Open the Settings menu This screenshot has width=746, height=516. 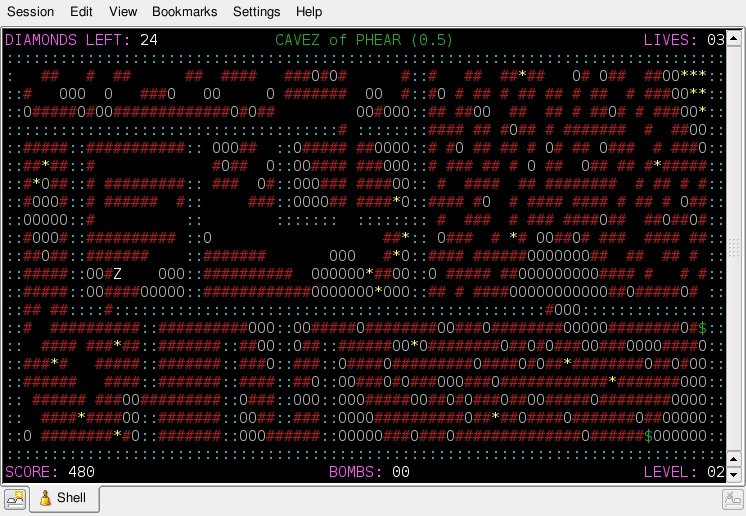click(x=257, y=12)
